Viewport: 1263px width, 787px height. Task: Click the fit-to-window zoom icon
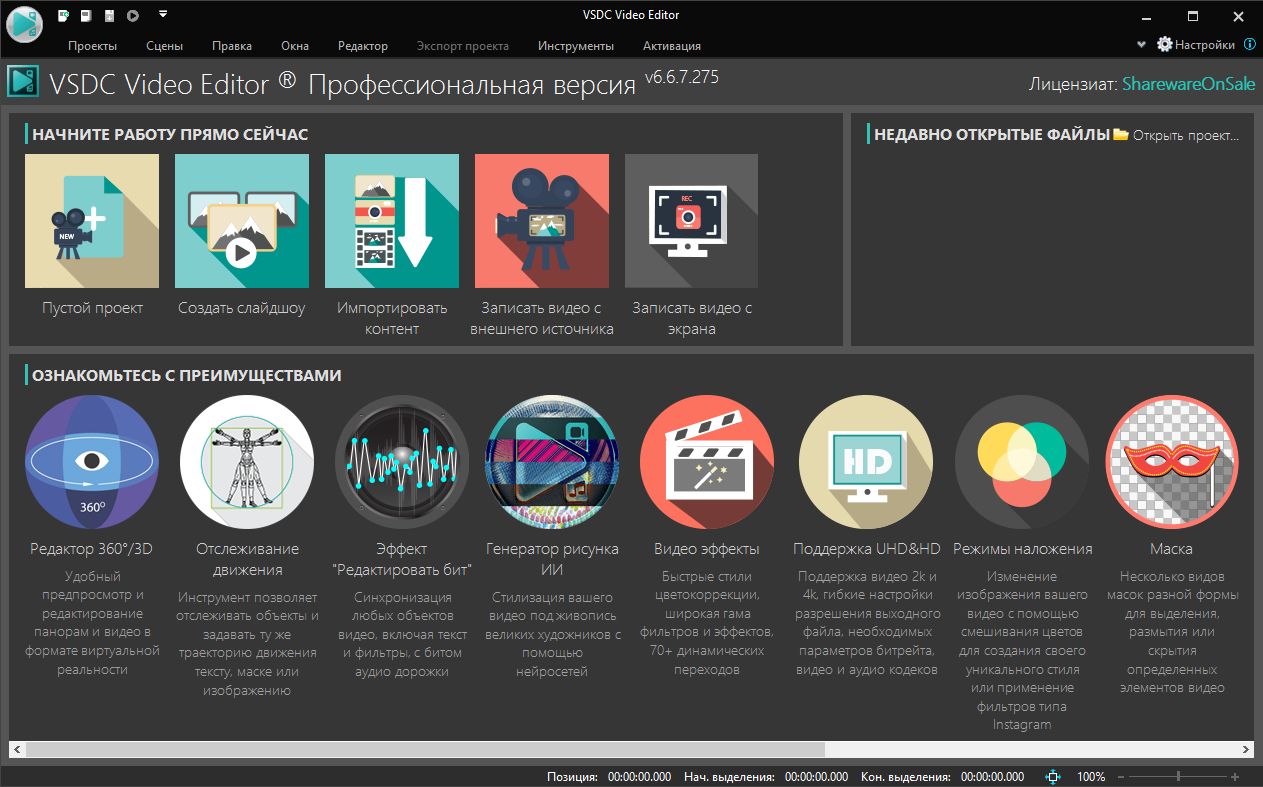(x=1053, y=777)
